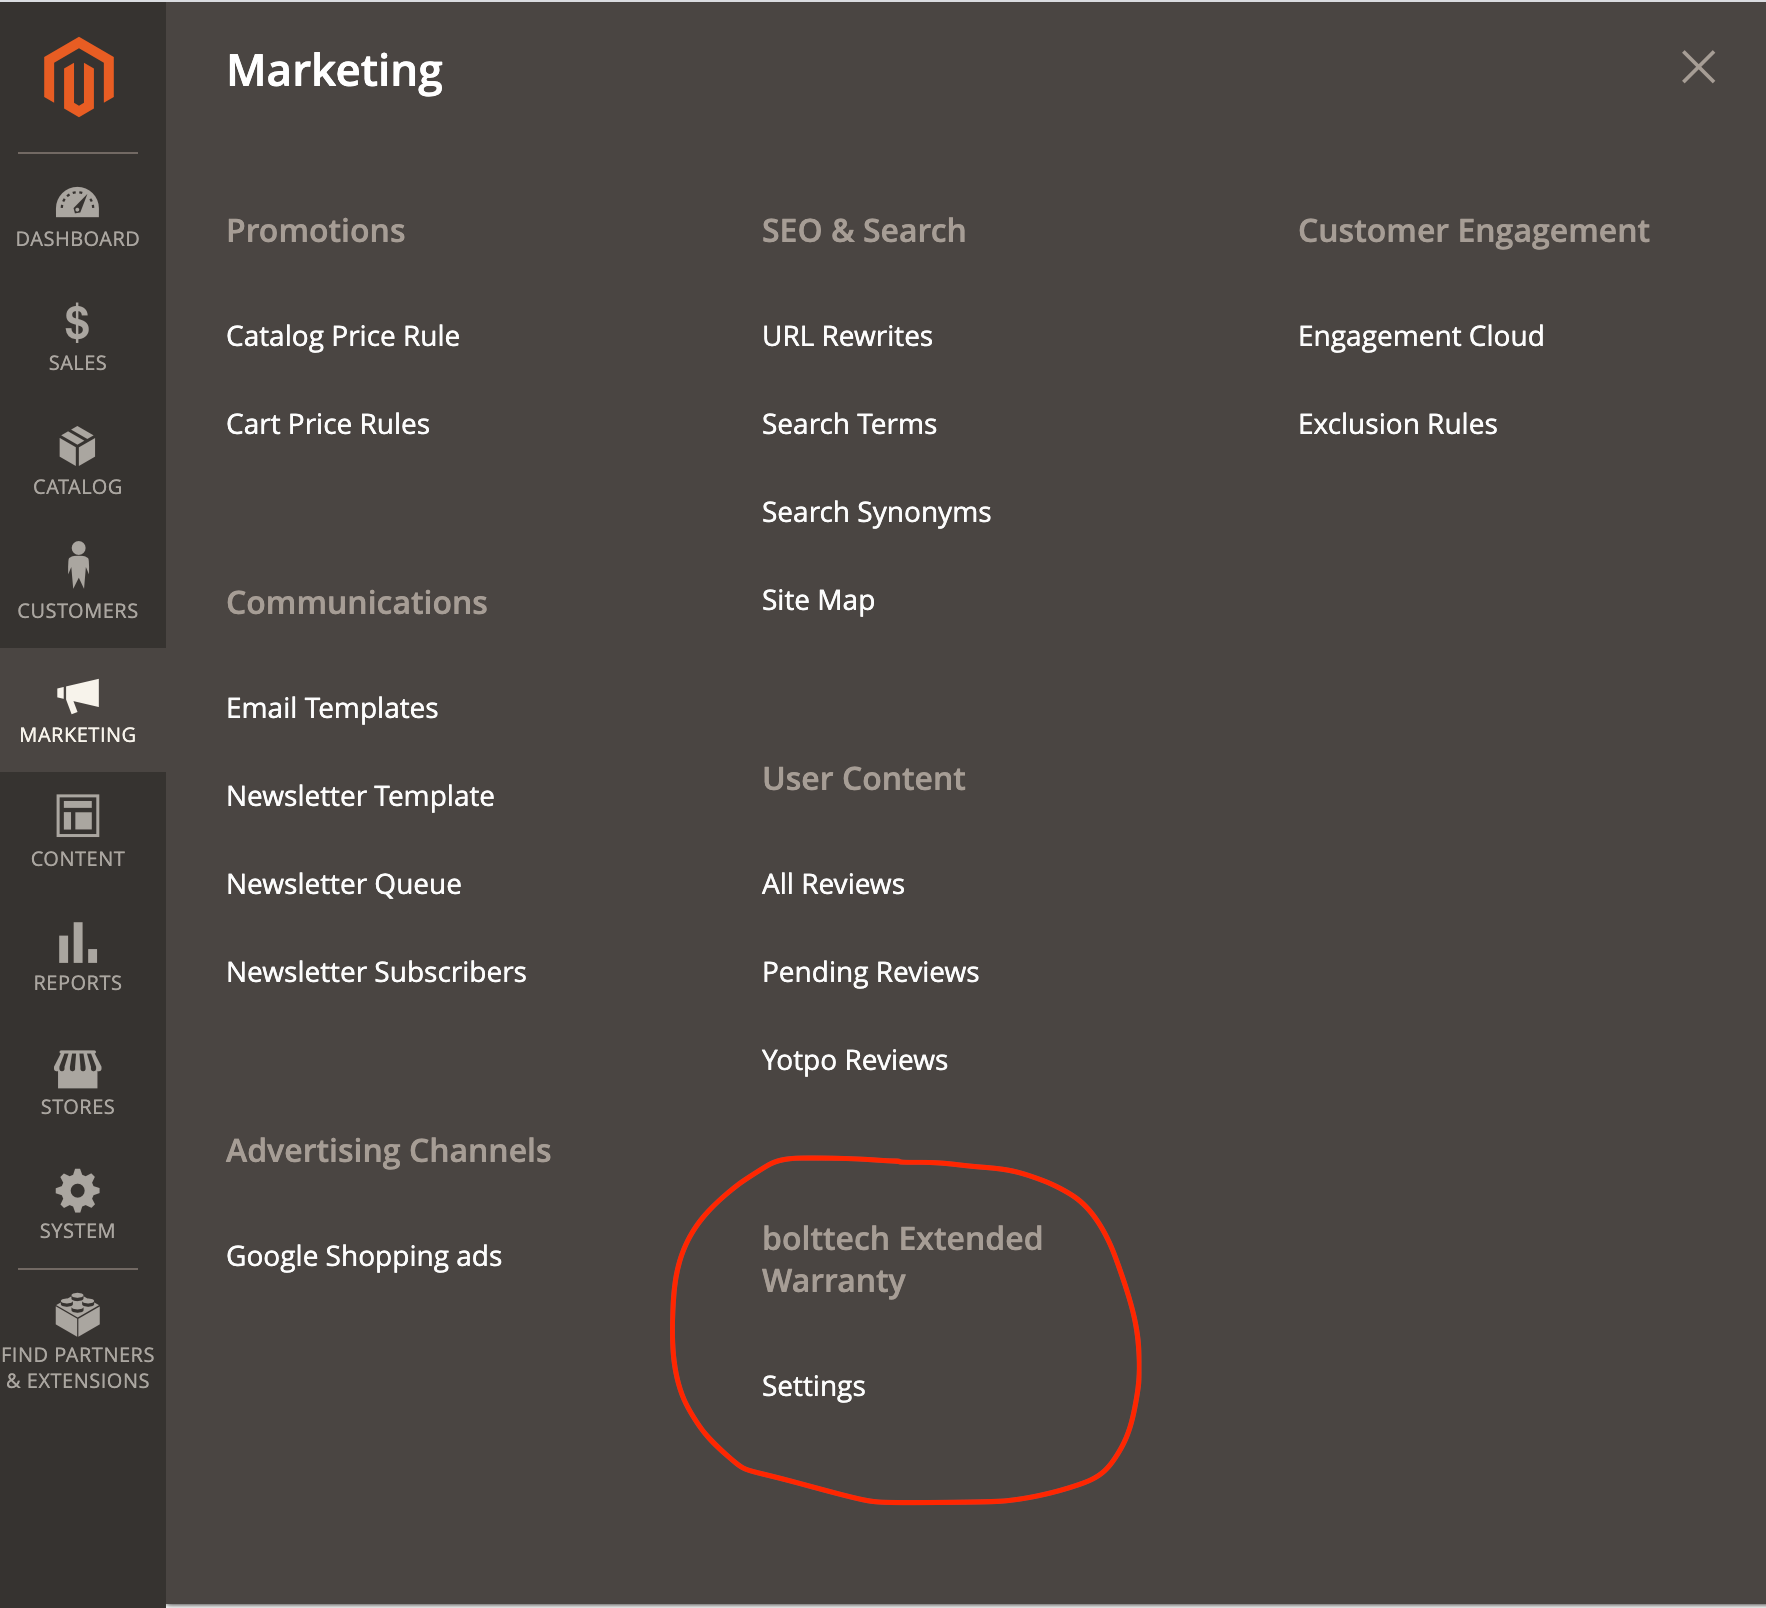Open Cart Price Rules
Screen dimensions: 1766x1608
tap(328, 424)
